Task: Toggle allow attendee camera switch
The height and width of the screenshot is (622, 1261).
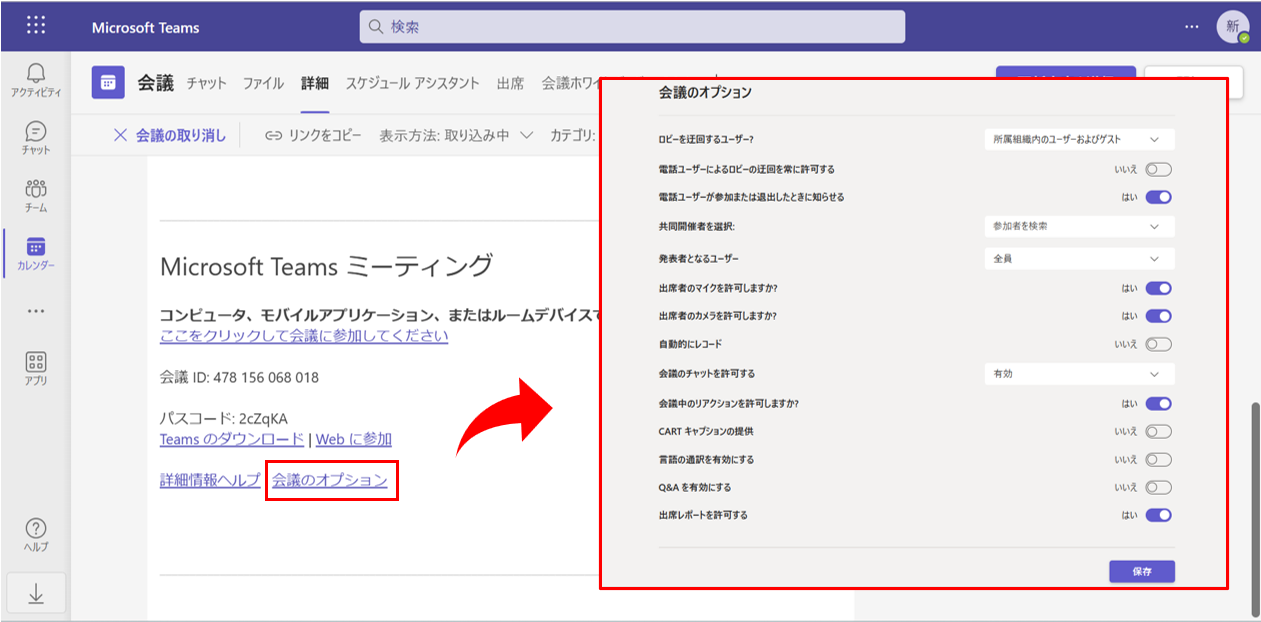Action: click(x=1158, y=316)
